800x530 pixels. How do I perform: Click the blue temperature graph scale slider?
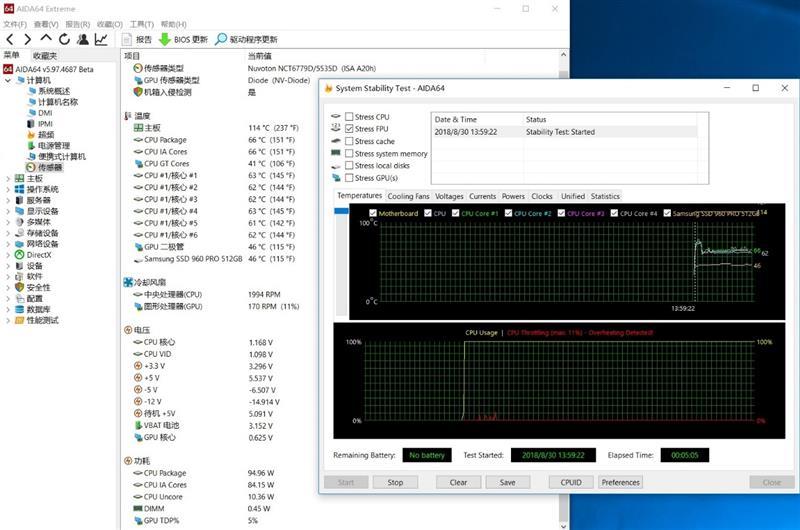[343, 210]
